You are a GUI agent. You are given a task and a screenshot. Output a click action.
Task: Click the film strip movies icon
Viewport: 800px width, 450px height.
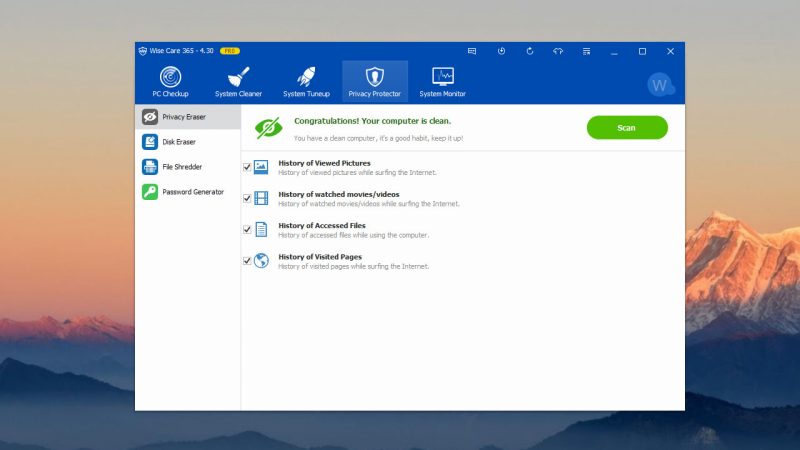tap(261, 198)
